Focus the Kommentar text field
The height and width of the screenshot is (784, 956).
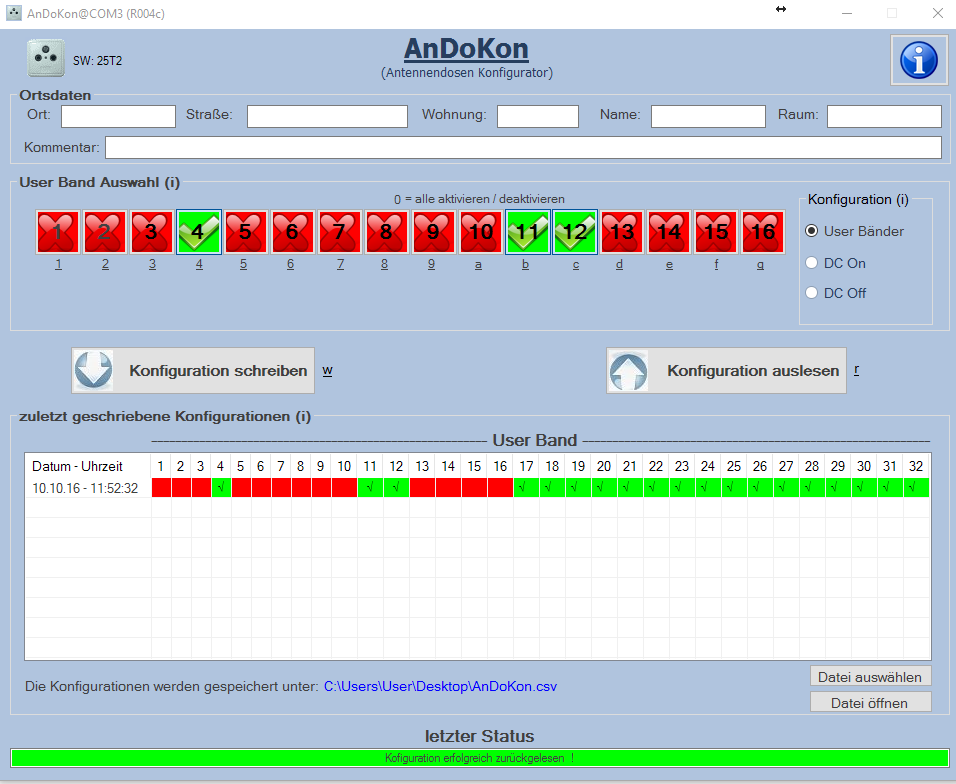tap(522, 148)
